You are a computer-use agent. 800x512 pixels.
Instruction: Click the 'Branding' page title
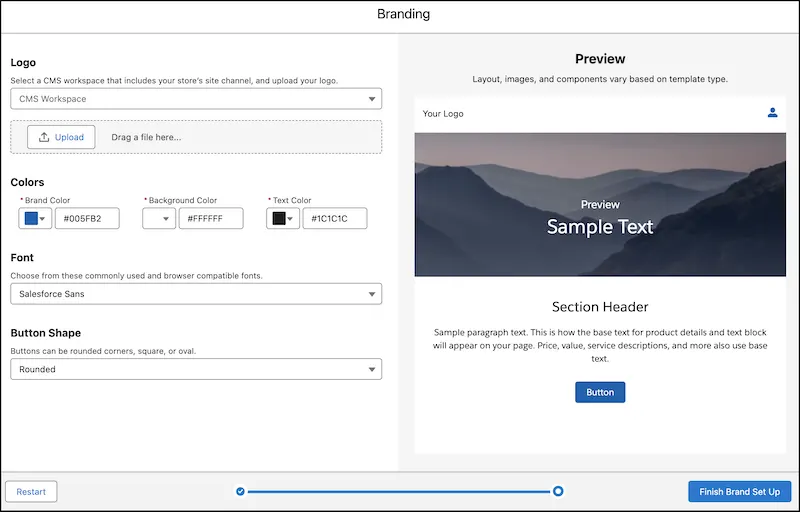click(x=403, y=14)
